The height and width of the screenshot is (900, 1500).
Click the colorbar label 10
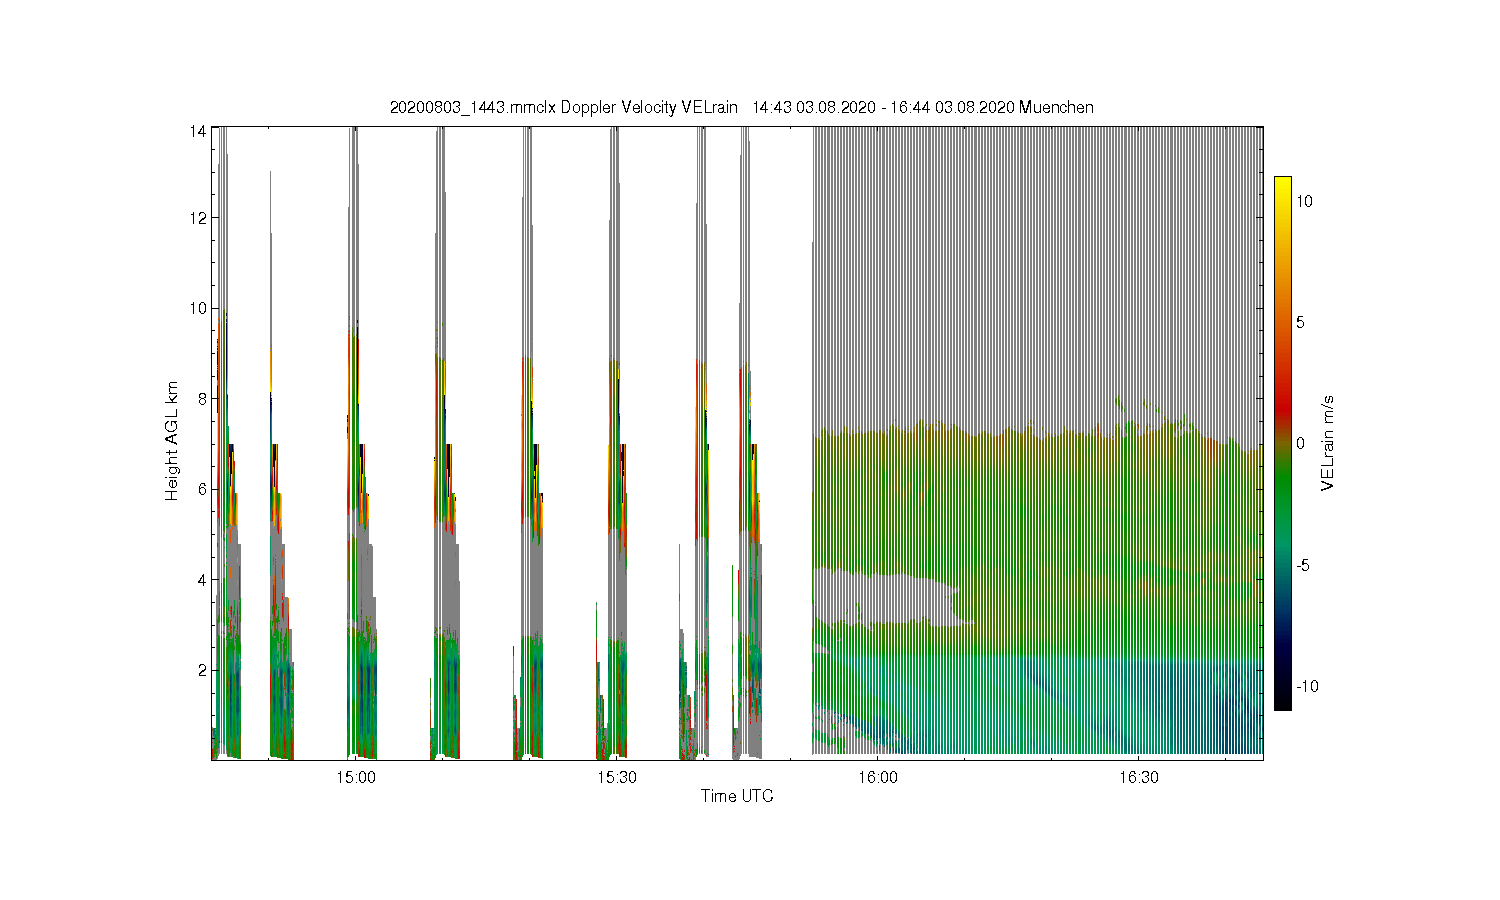(1304, 201)
